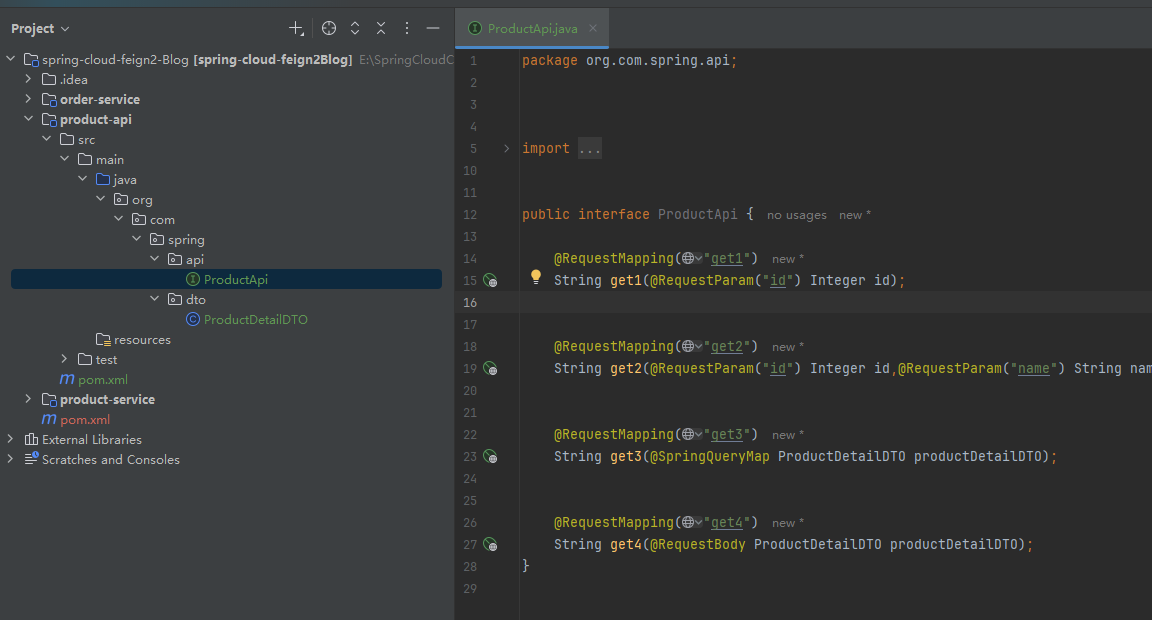
Task: Collapse the com package
Action: click(118, 219)
